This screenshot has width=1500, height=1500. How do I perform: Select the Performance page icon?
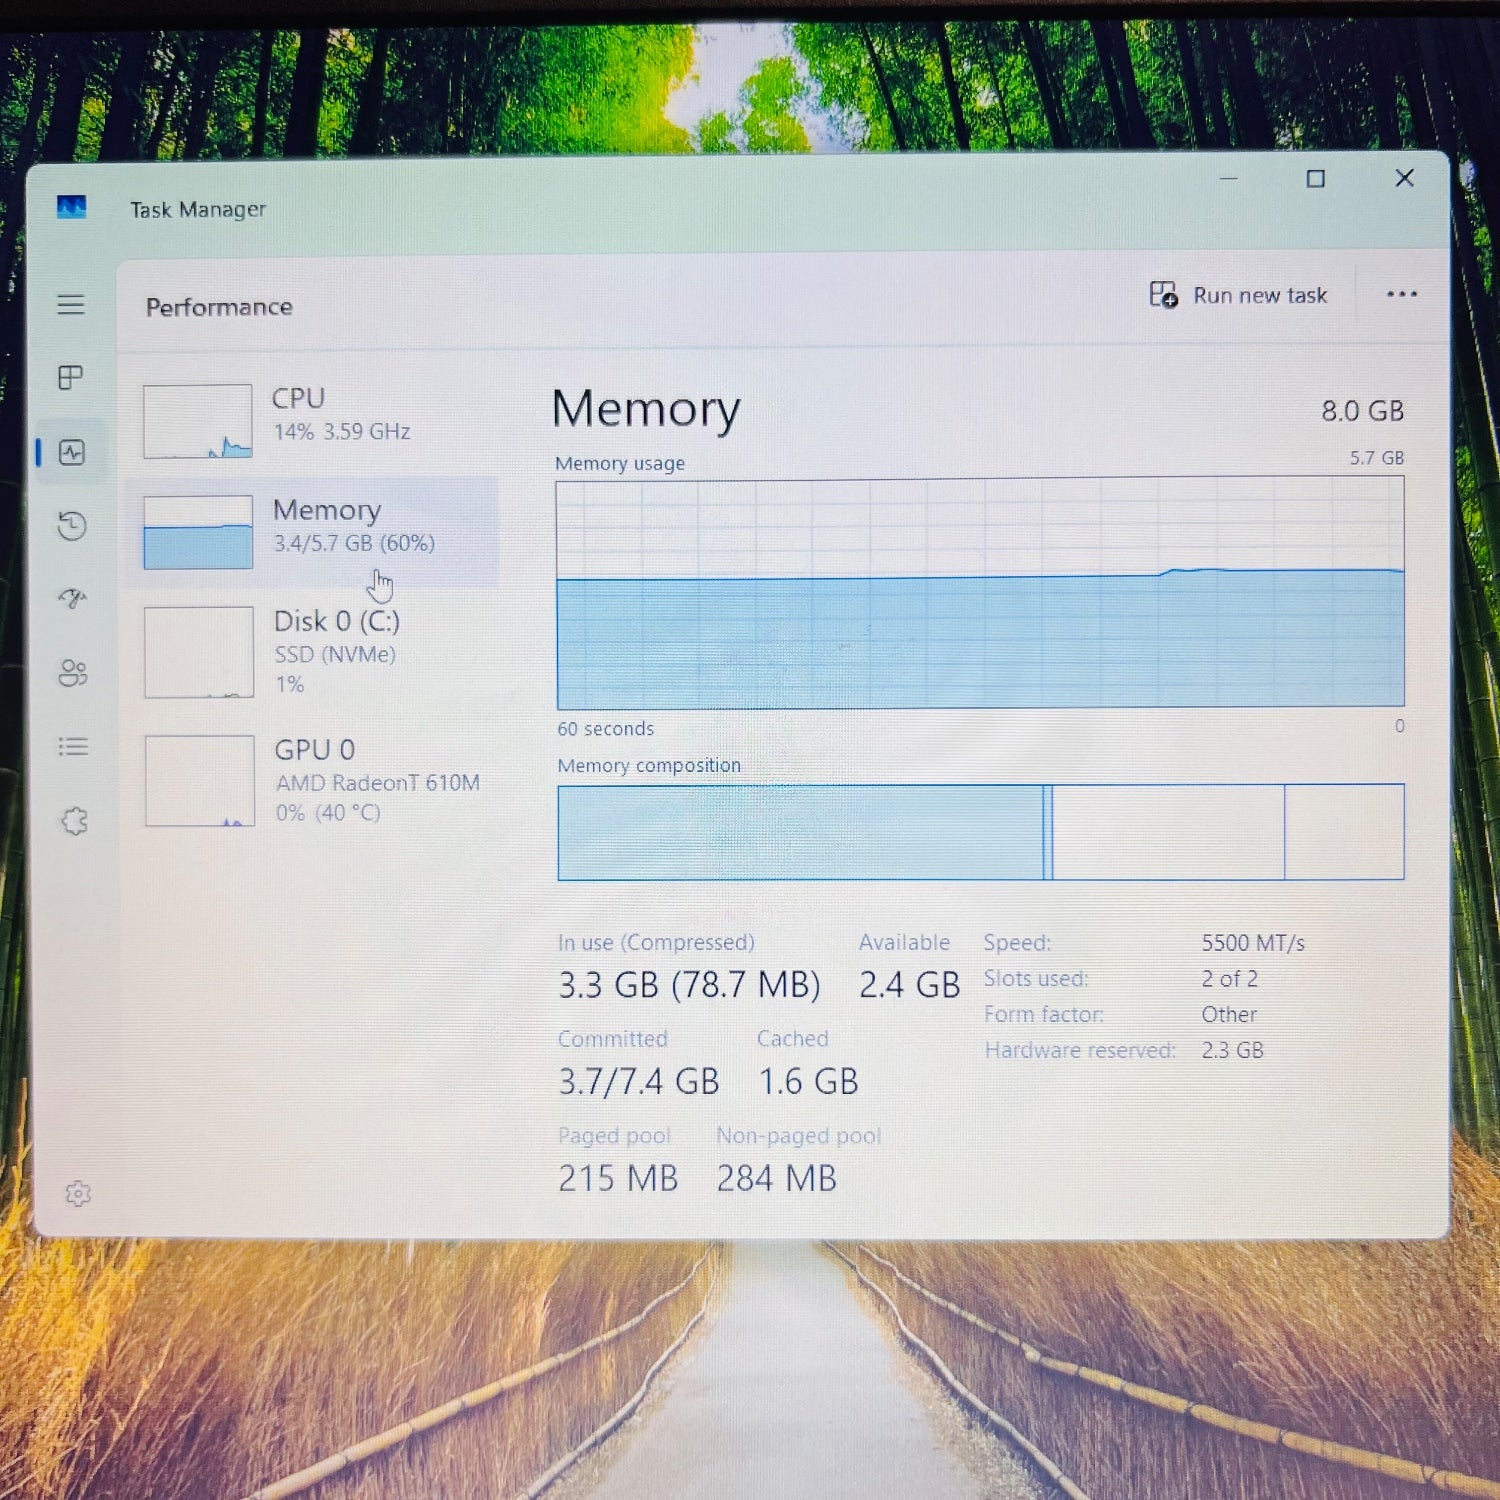pos(72,452)
